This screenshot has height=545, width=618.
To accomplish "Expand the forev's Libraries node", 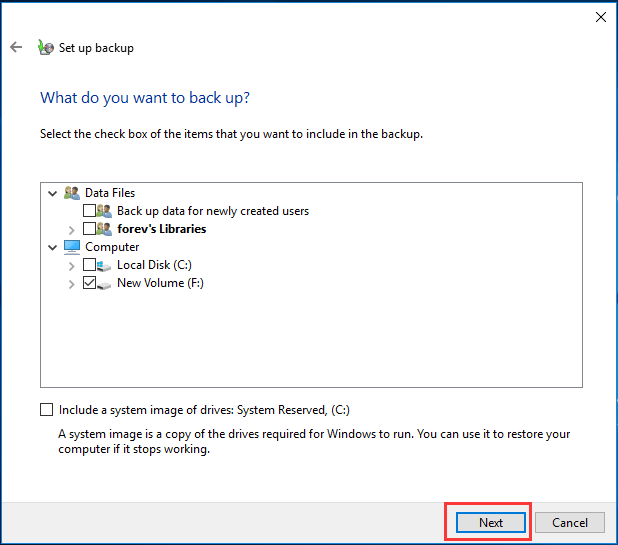I will (x=71, y=229).
